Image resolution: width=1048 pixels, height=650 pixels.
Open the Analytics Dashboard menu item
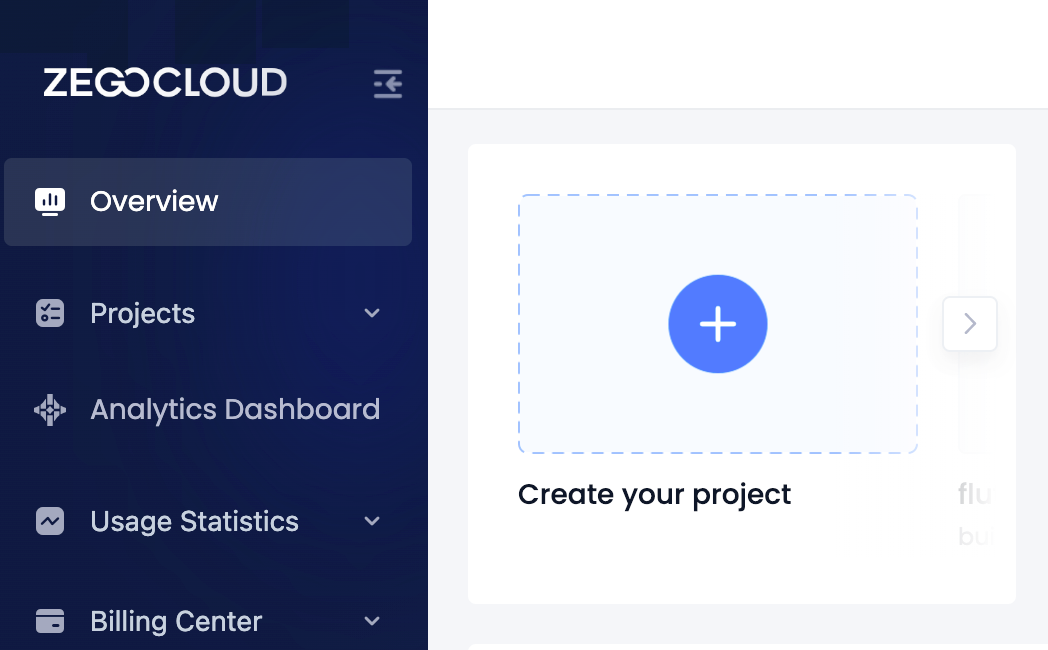coord(208,410)
